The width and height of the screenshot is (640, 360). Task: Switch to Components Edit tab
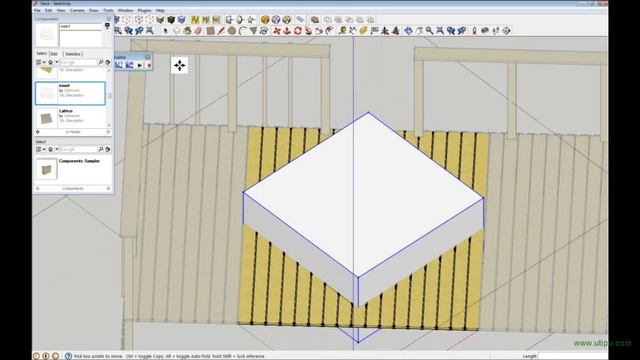click(x=54, y=53)
